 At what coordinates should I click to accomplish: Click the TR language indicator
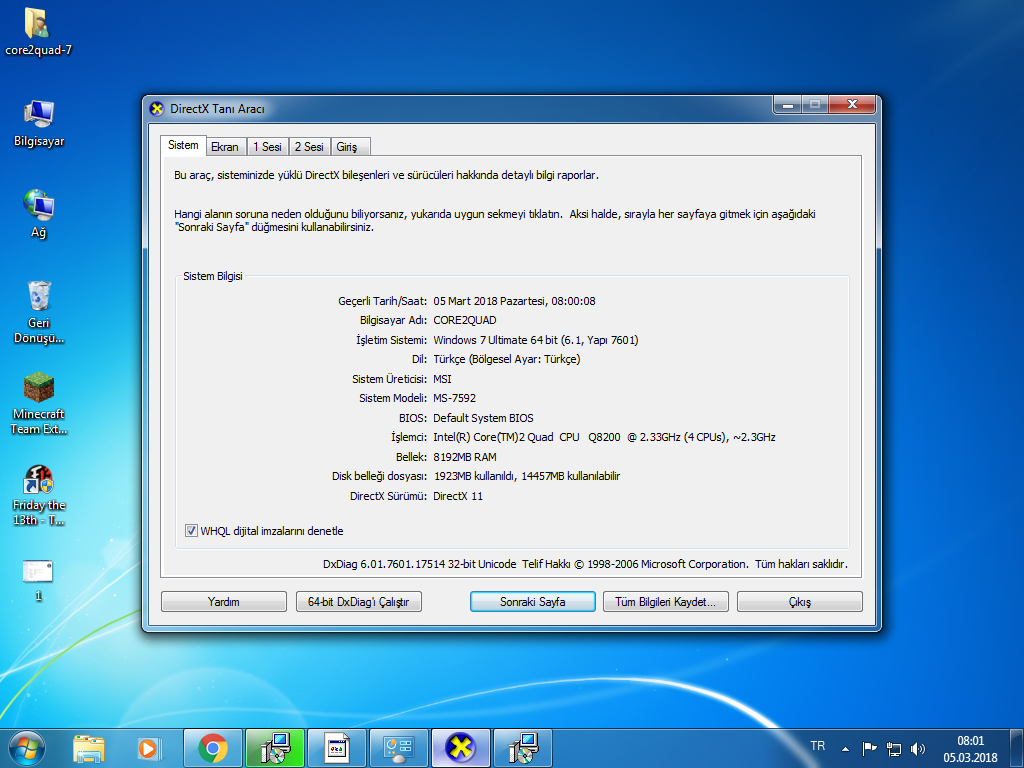point(818,746)
